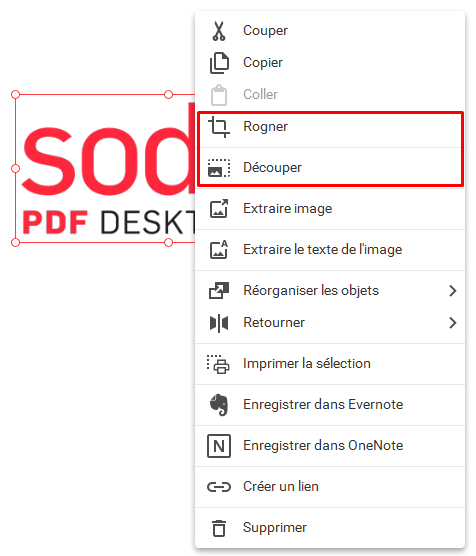The width and height of the screenshot is (476, 556).
Task: Click the top-left resize handle of the logo
Action: (15, 94)
